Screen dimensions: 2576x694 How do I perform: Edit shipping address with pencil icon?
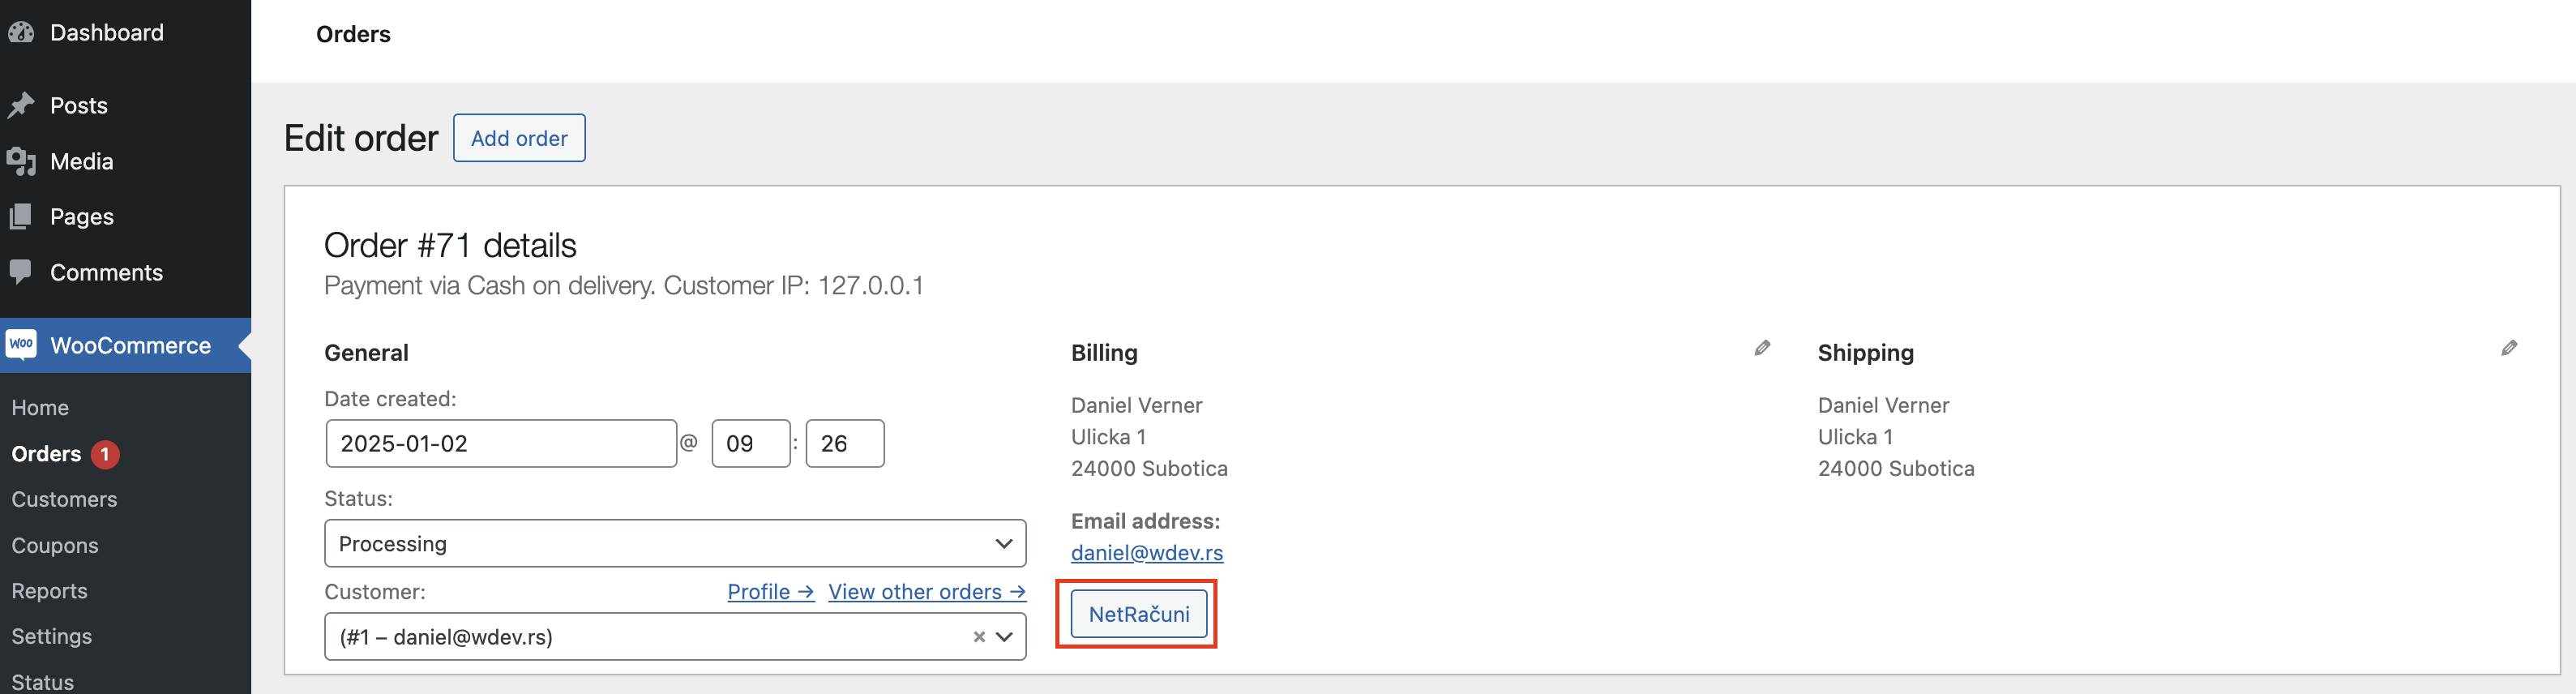(x=2509, y=348)
